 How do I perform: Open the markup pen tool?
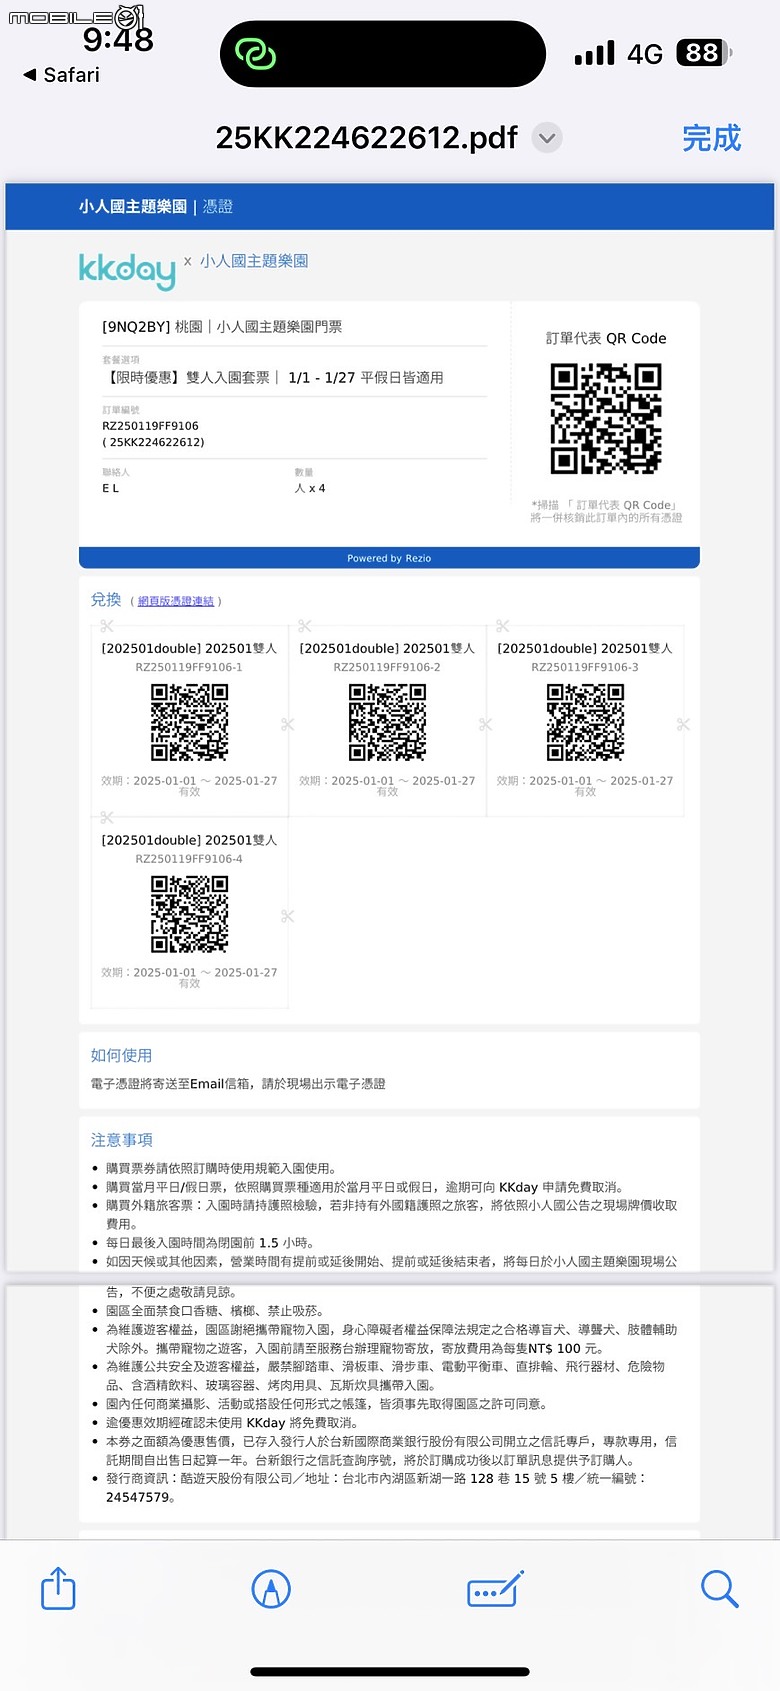pos(271,1588)
